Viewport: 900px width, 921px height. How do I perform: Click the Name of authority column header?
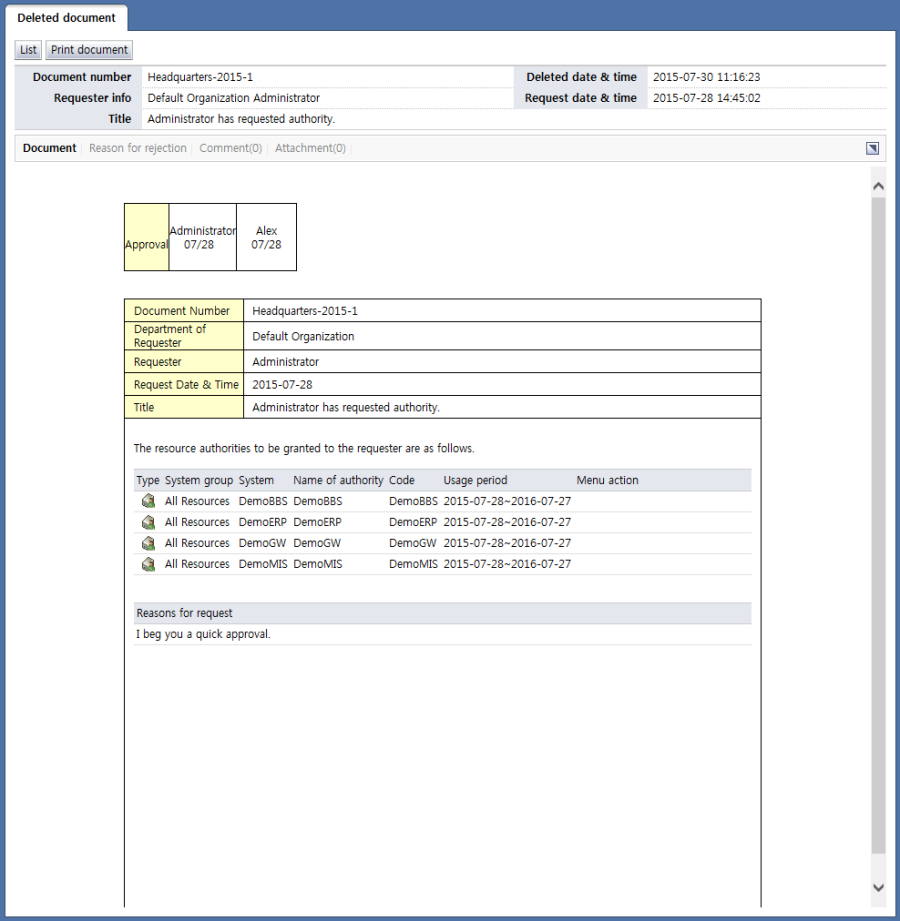(x=338, y=480)
